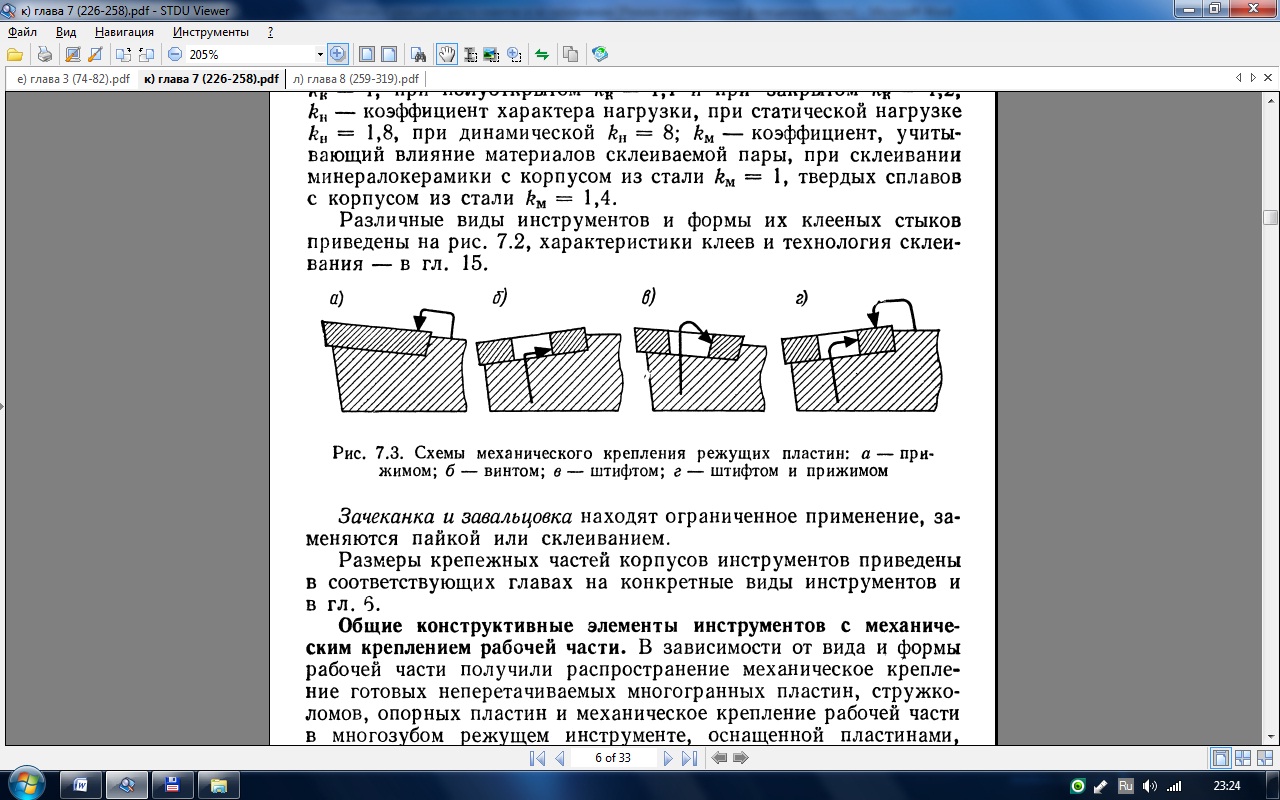Click the green sync arrows icon
This screenshot has width=1280, height=800.
point(542,54)
